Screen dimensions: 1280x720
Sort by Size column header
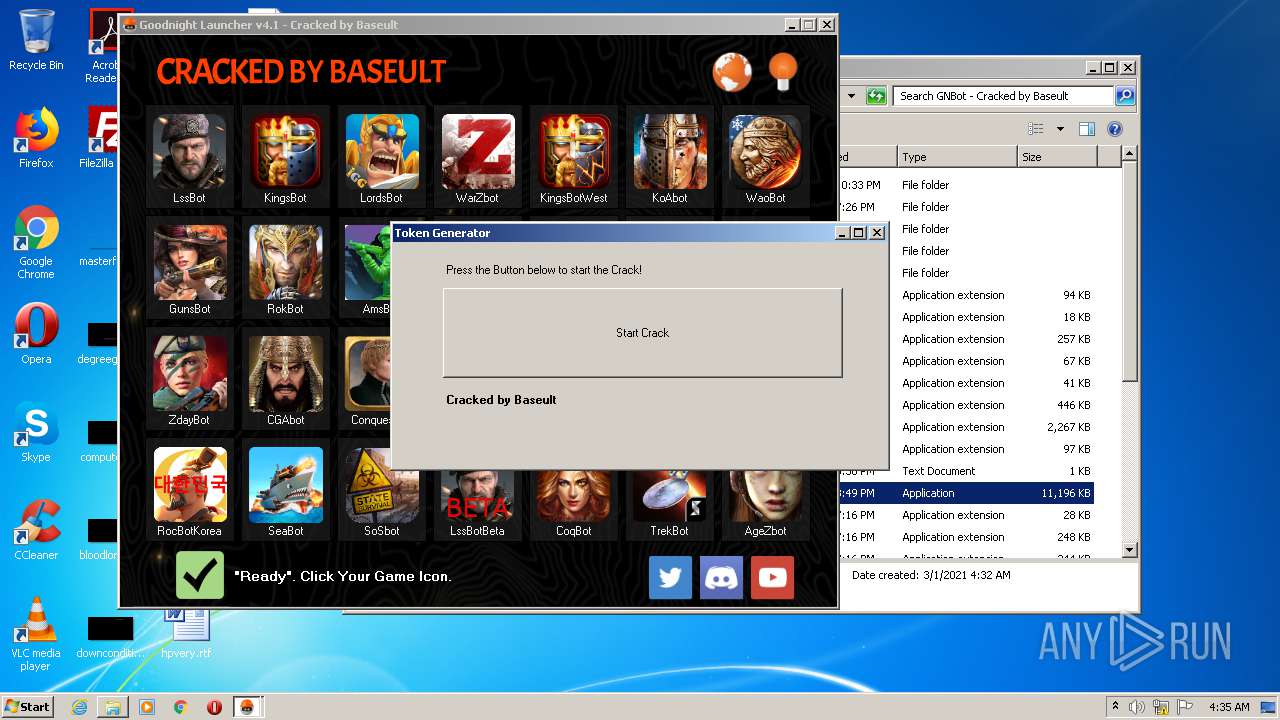coord(1056,157)
